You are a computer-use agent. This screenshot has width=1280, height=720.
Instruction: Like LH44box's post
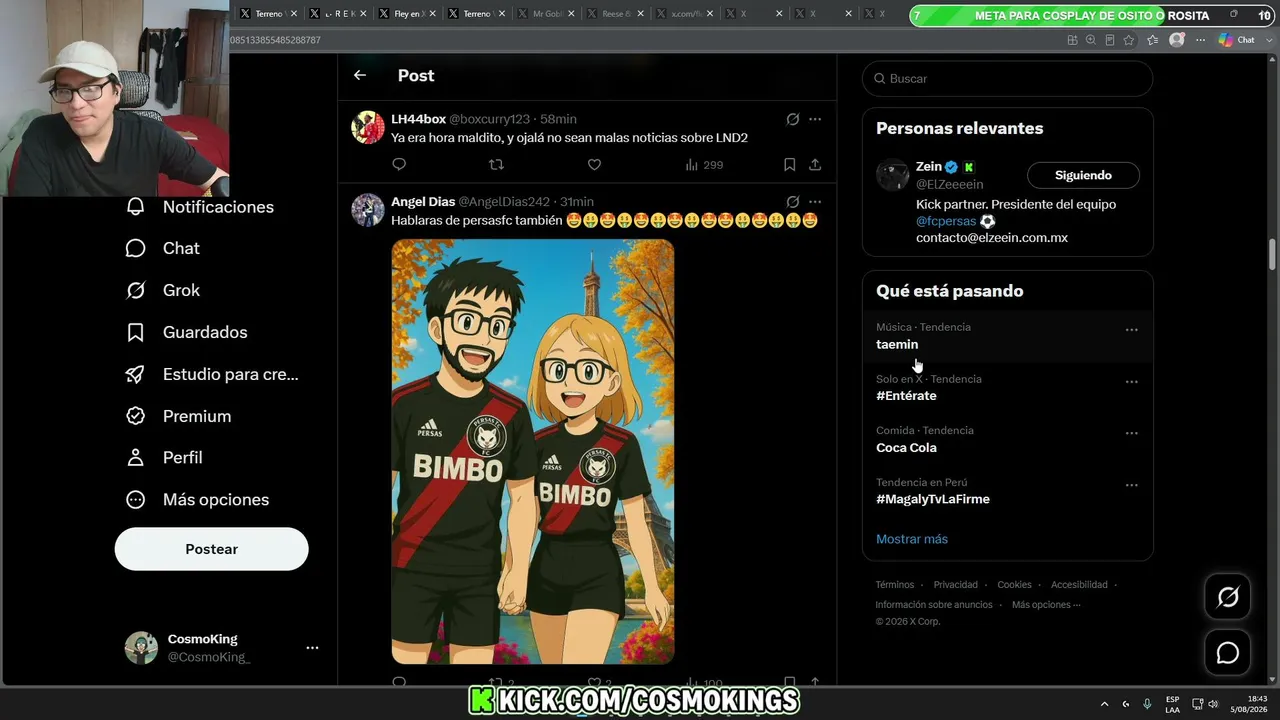594,164
